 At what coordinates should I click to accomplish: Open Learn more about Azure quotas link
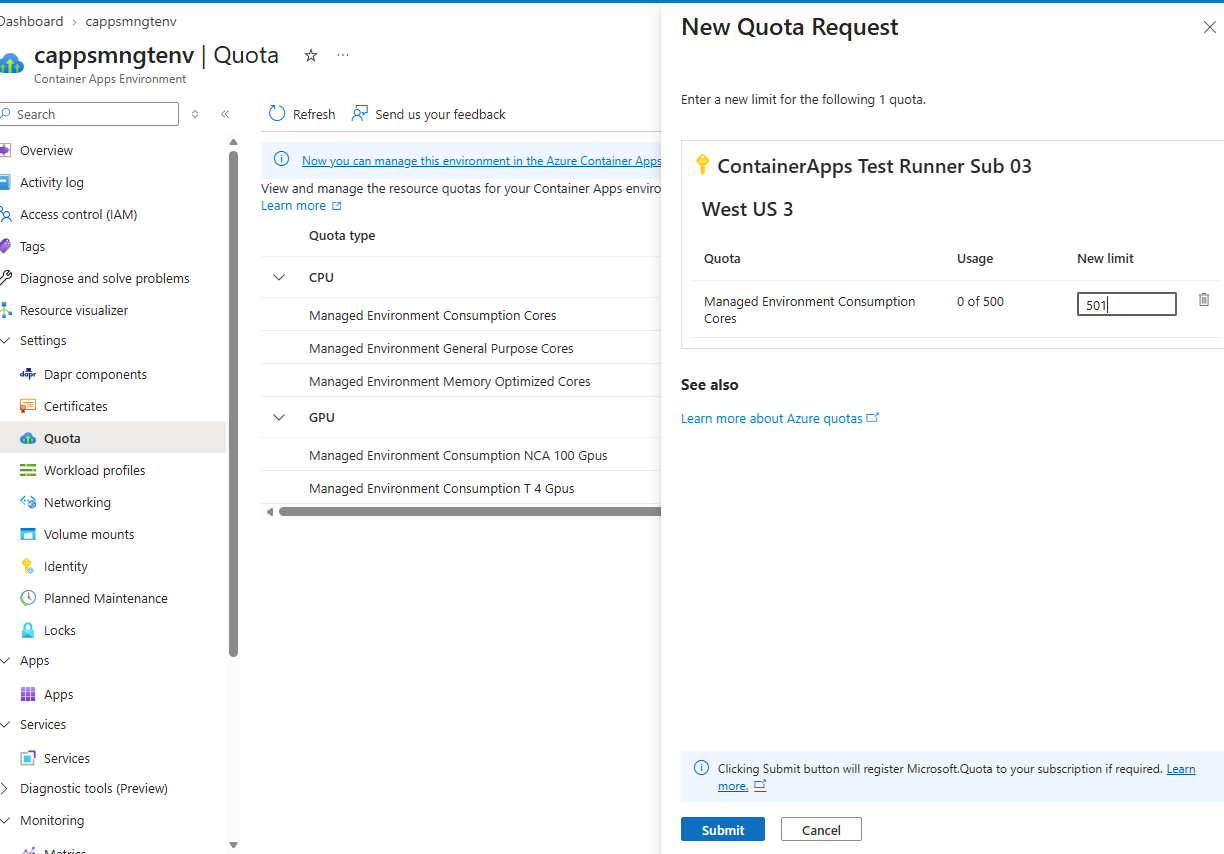pos(771,418)
